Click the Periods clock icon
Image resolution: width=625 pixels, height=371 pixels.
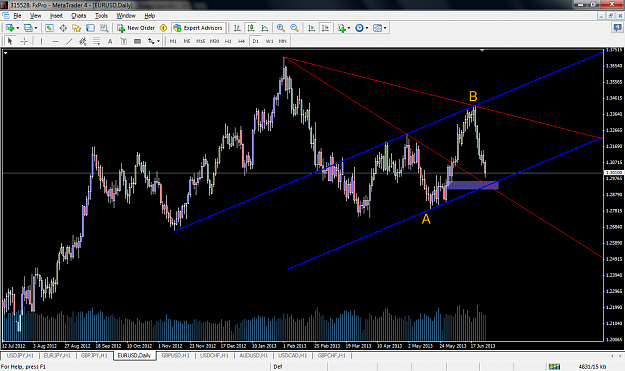359,28
